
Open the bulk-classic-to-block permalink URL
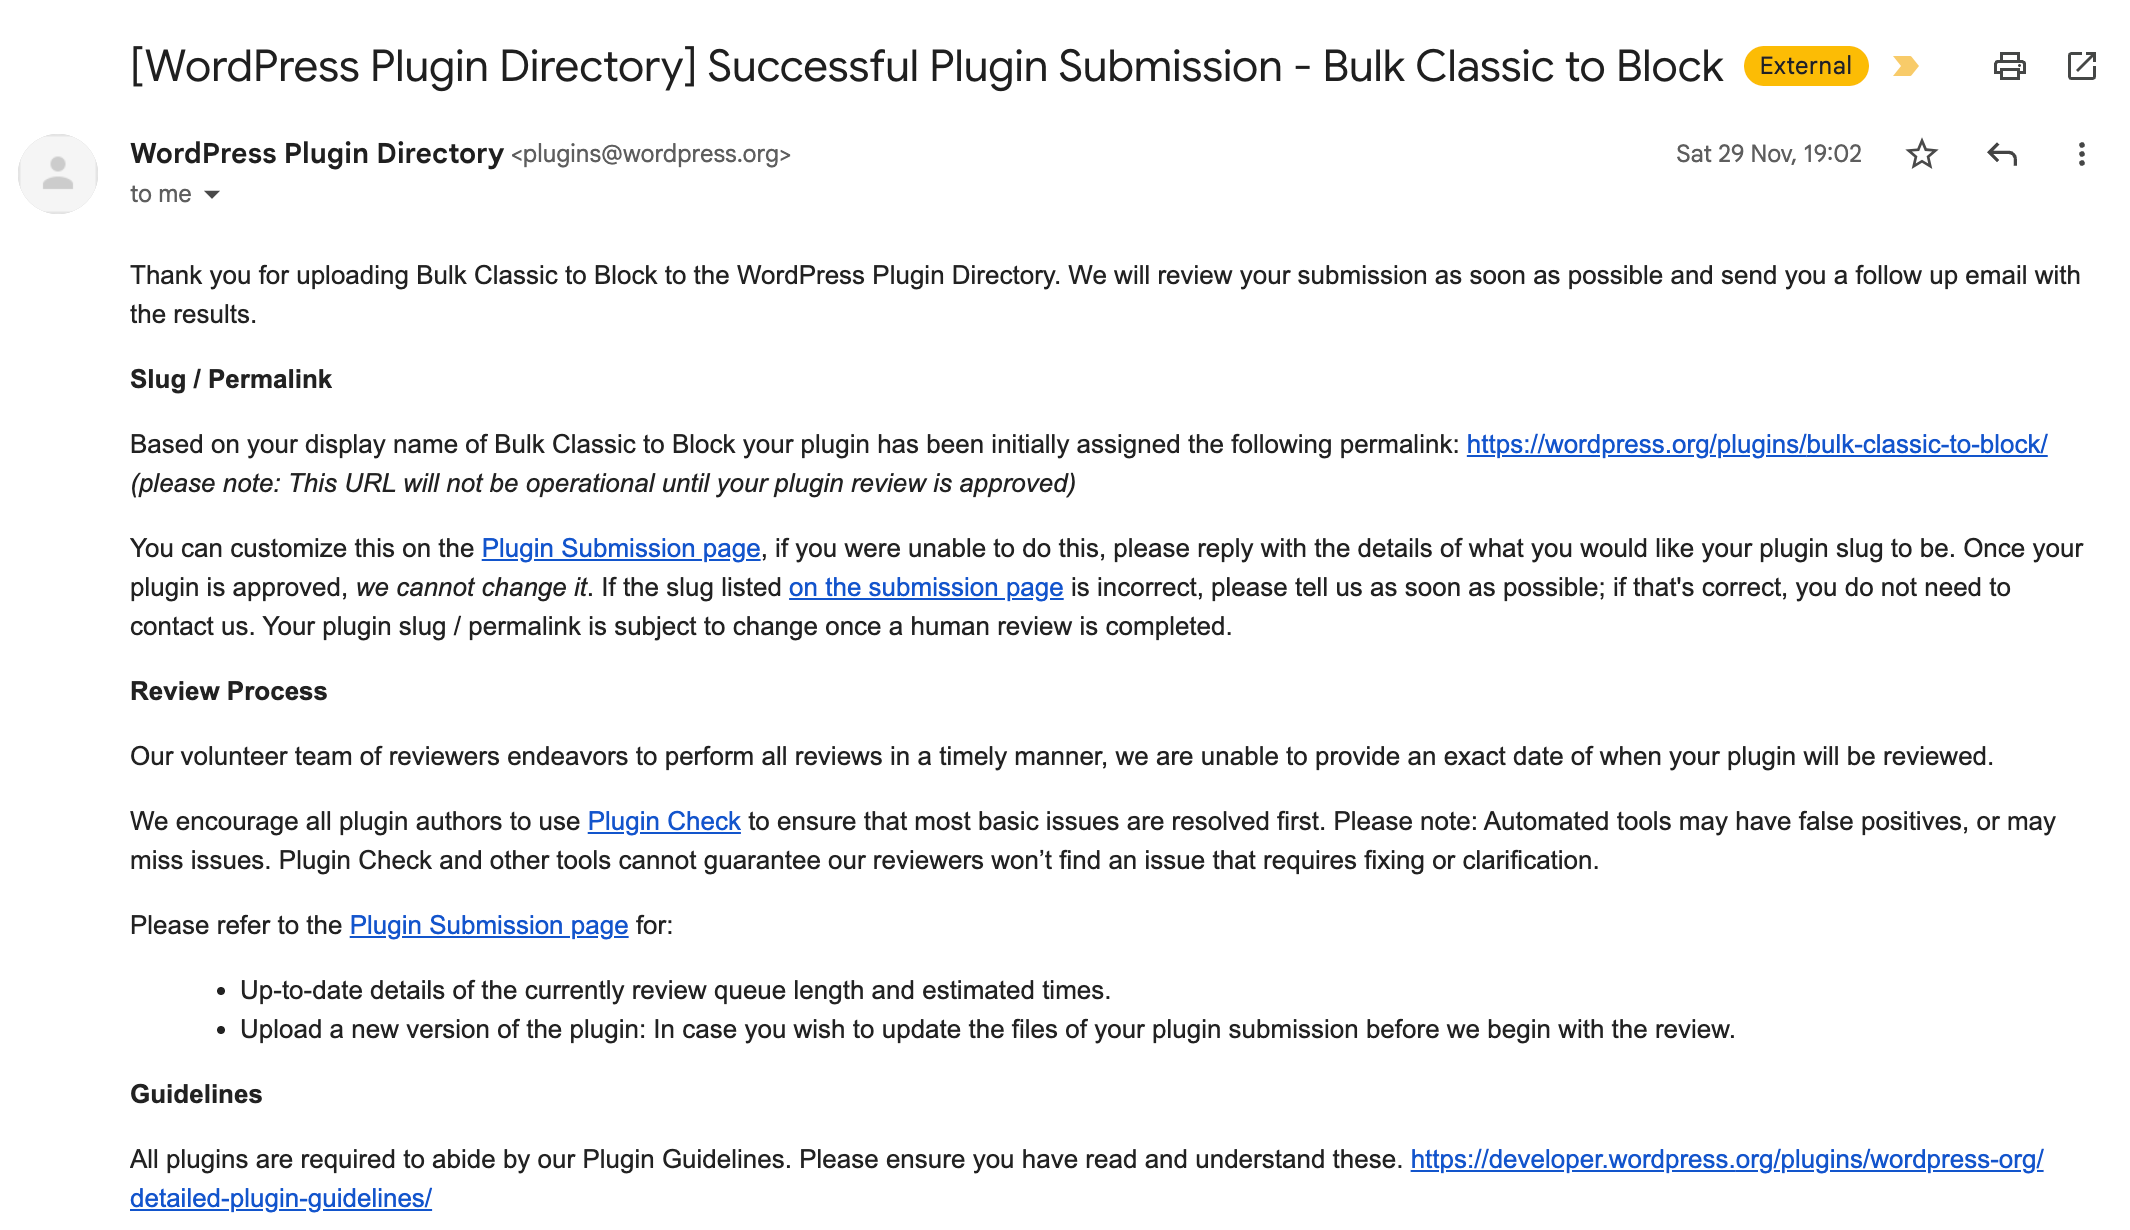point(1756,443)
